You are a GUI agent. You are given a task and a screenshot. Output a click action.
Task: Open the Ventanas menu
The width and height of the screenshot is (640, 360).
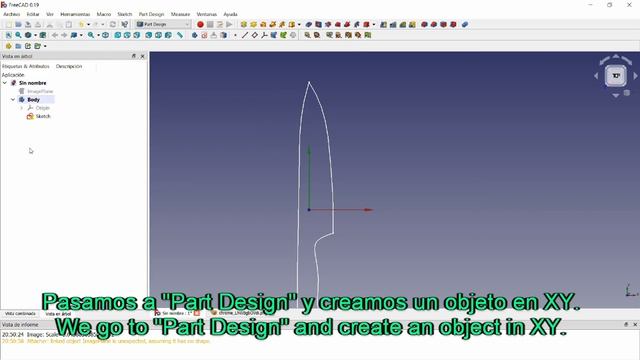[207, 14]
